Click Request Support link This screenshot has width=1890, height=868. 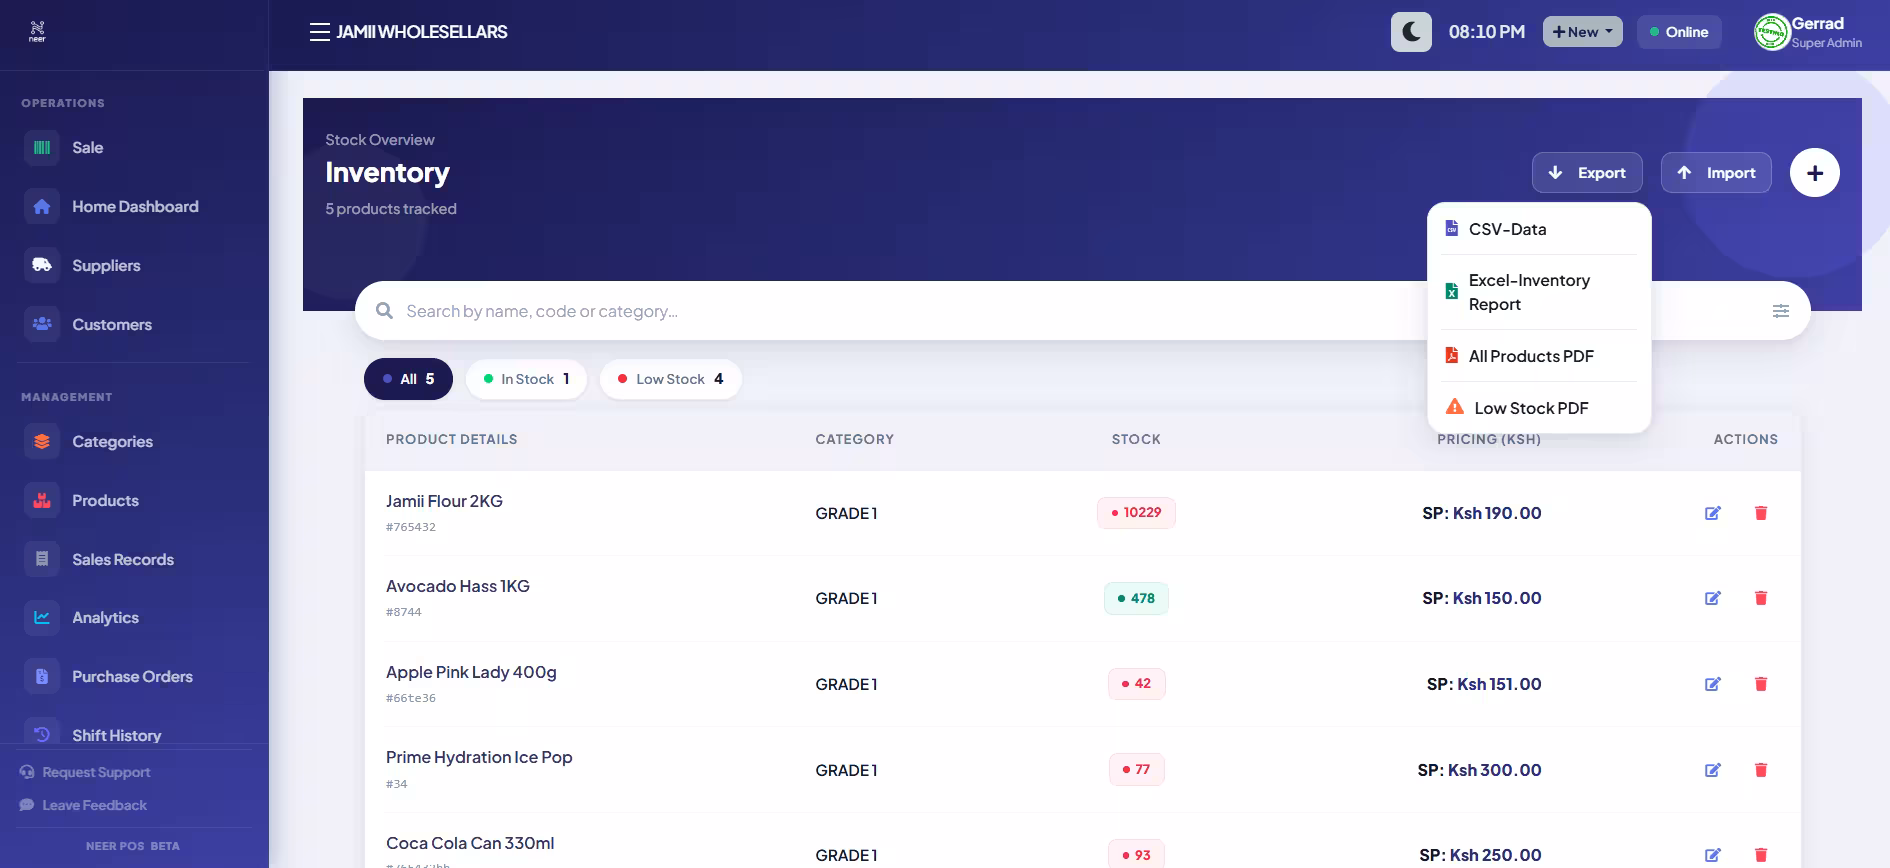pos(86,772)
